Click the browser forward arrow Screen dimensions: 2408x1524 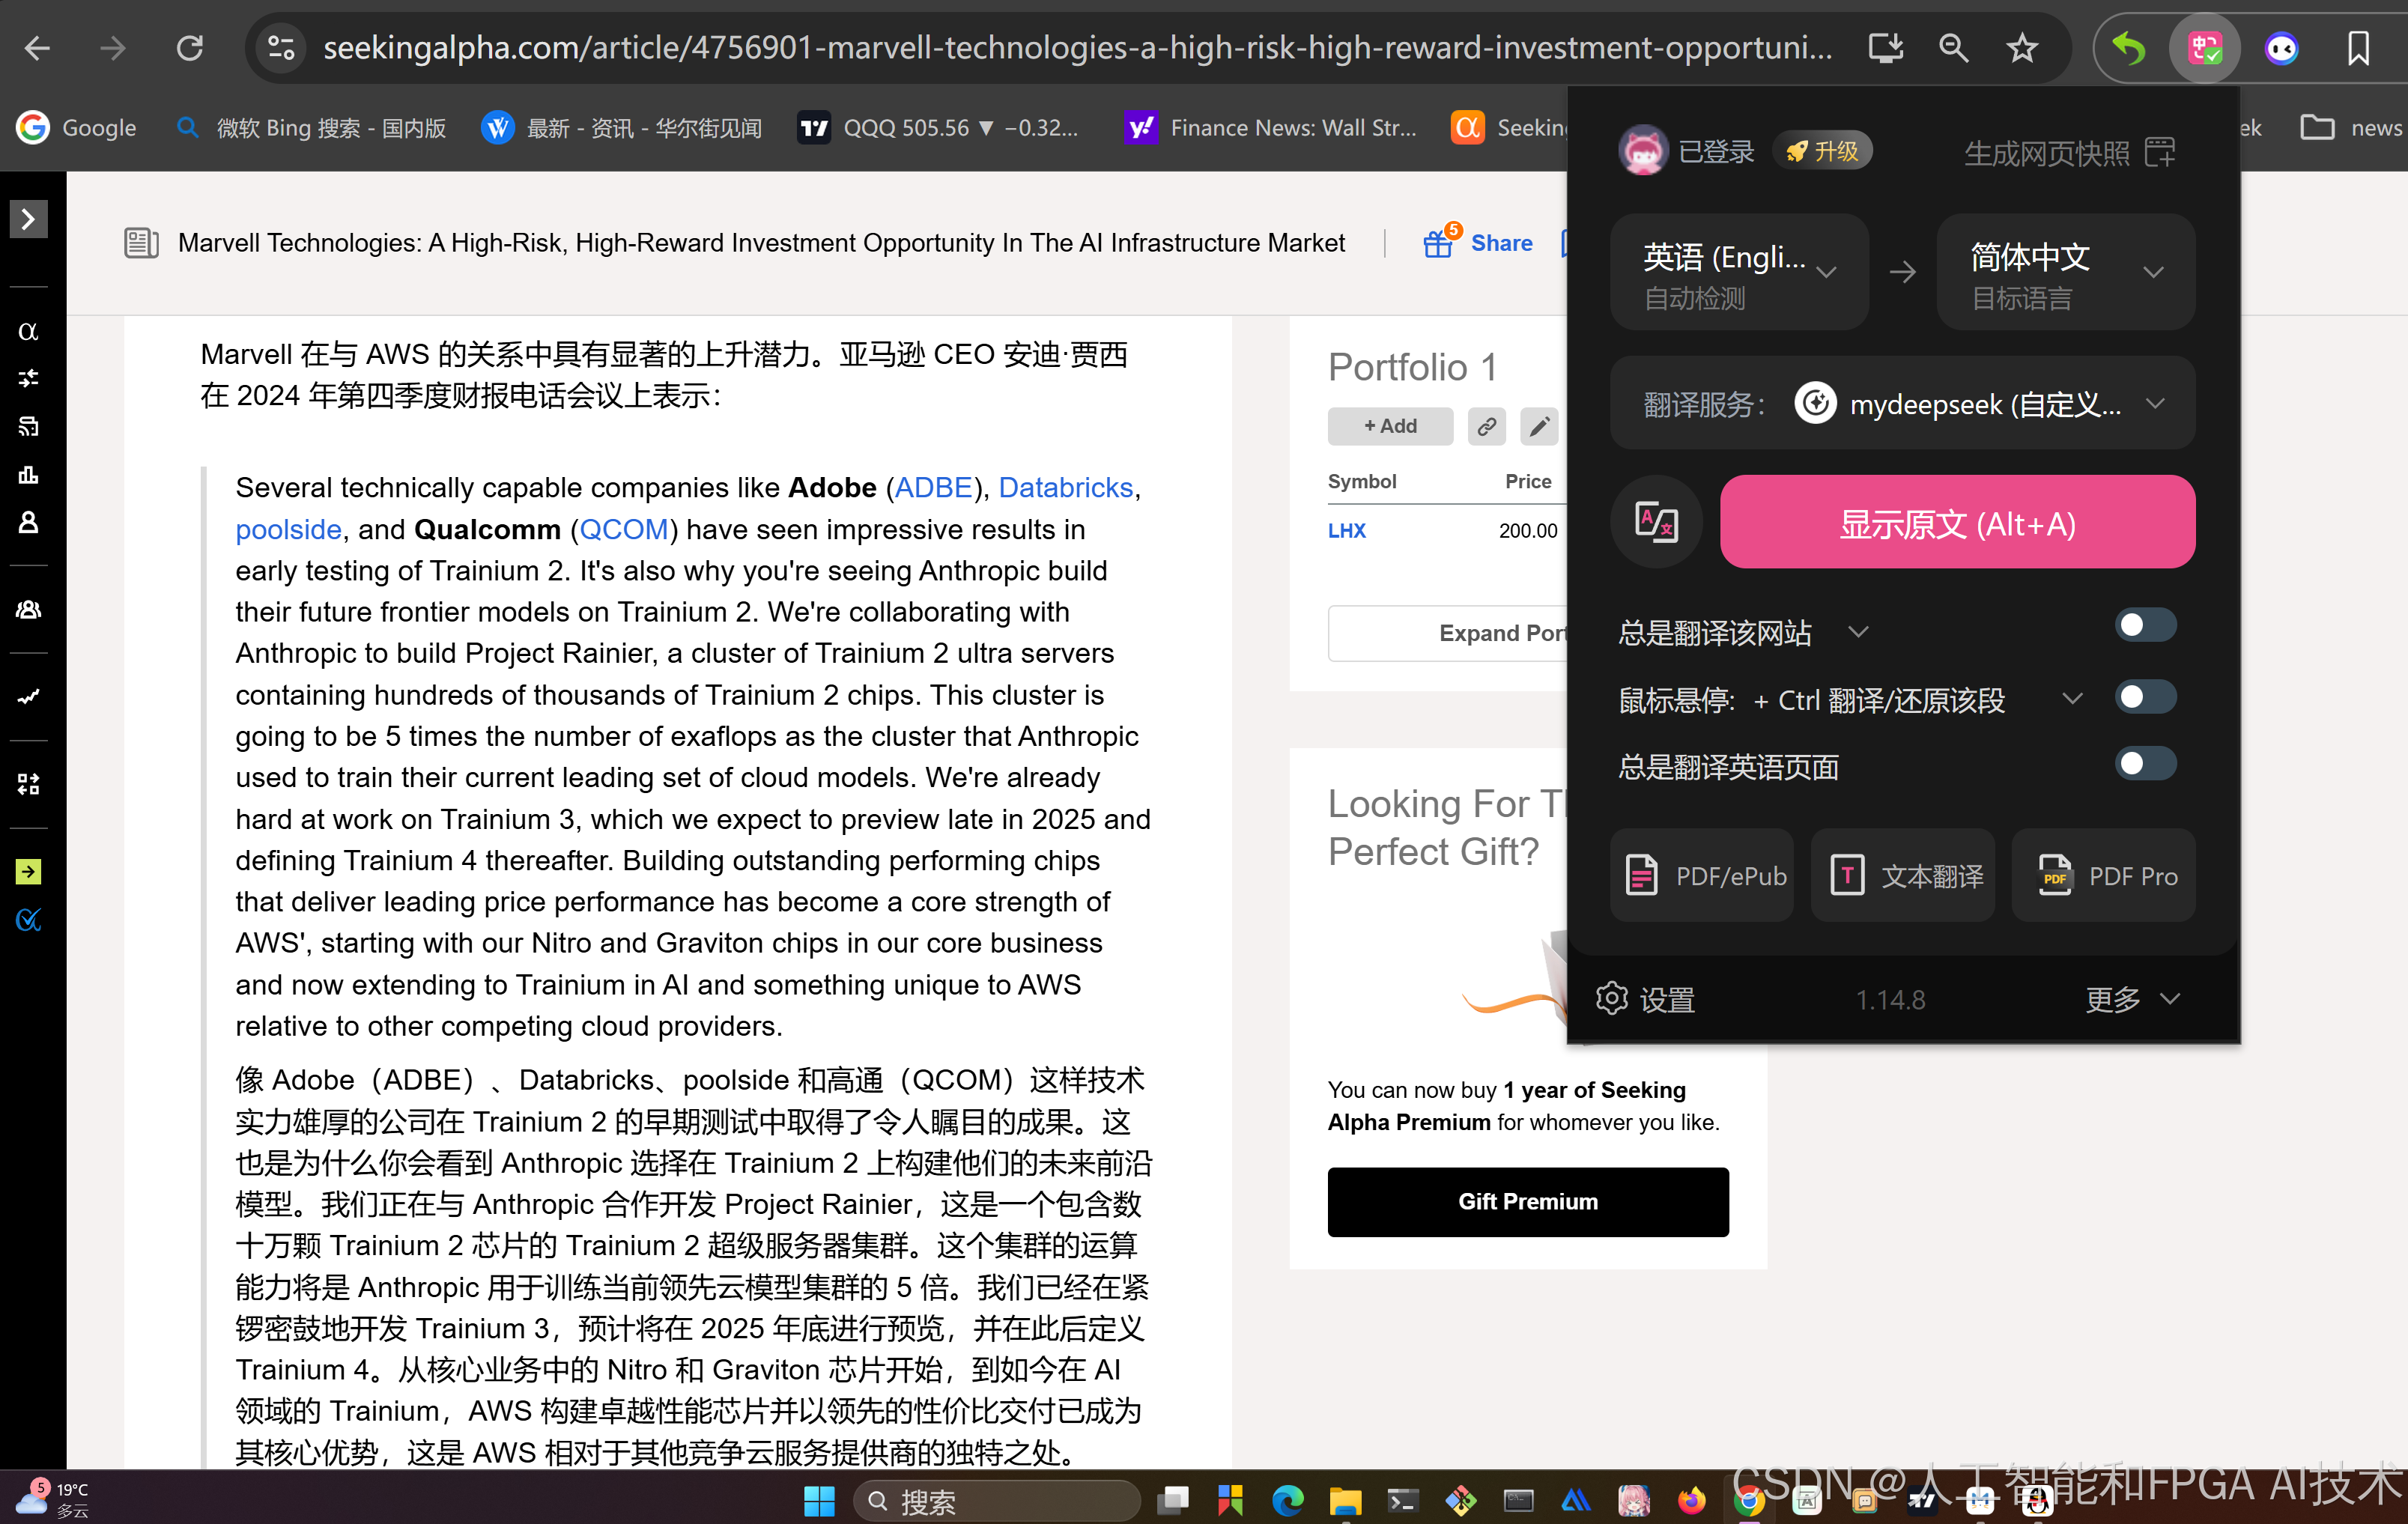[113, 47]
